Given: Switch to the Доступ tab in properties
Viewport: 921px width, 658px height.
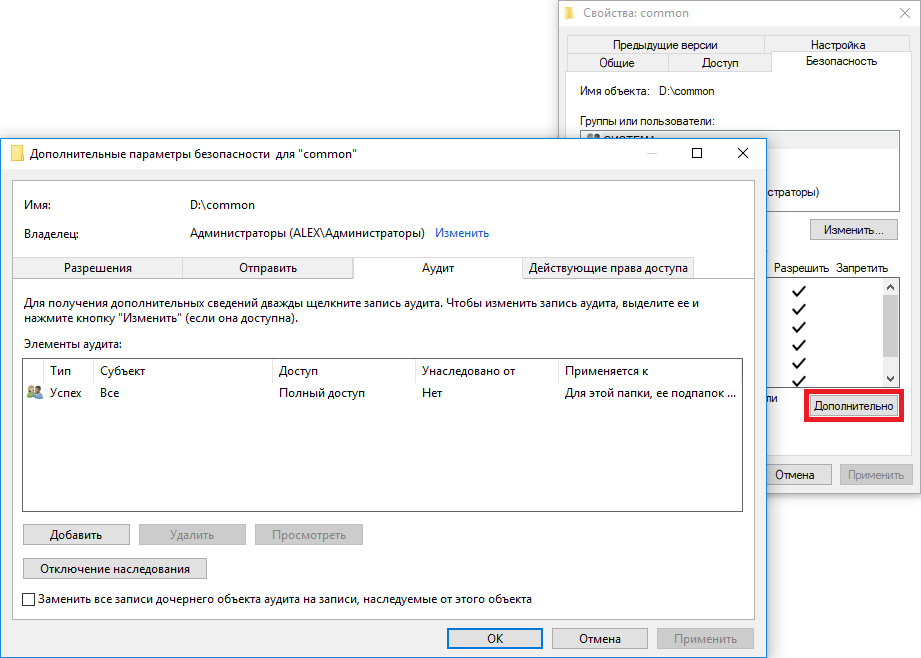Looking at the screenshot, I should [720, 63].
